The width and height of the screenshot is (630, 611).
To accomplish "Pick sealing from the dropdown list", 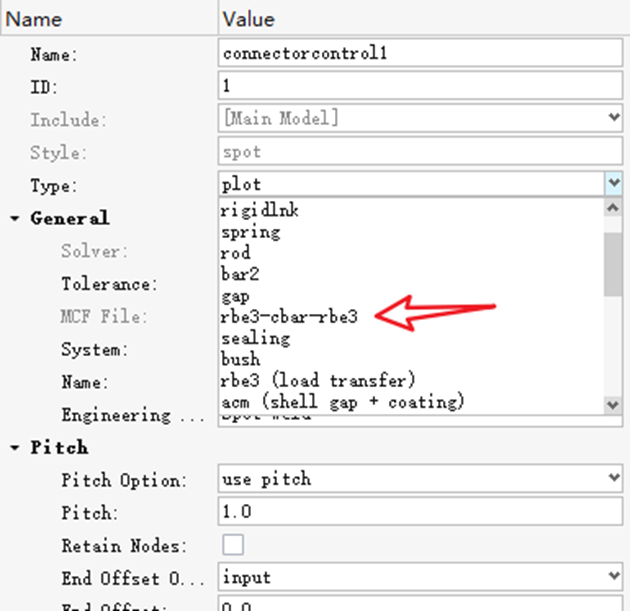I will point(256,339).
